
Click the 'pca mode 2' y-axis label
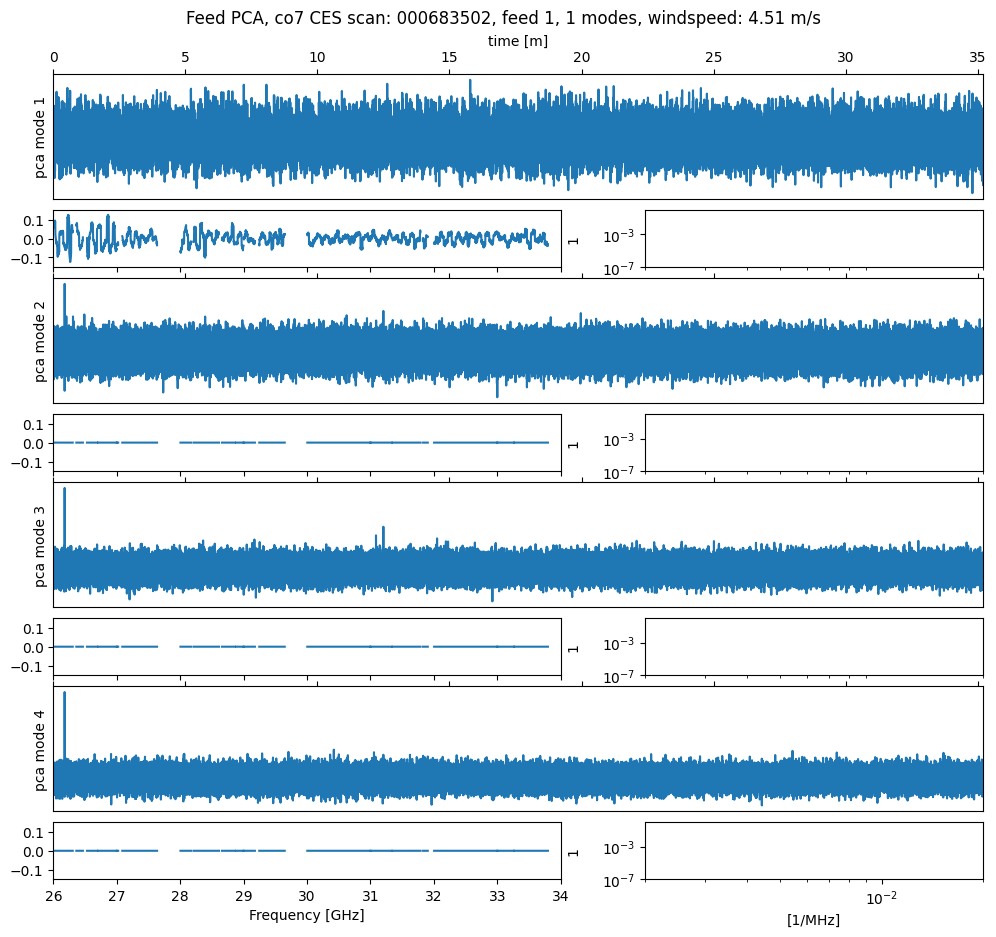coord(41,341)
